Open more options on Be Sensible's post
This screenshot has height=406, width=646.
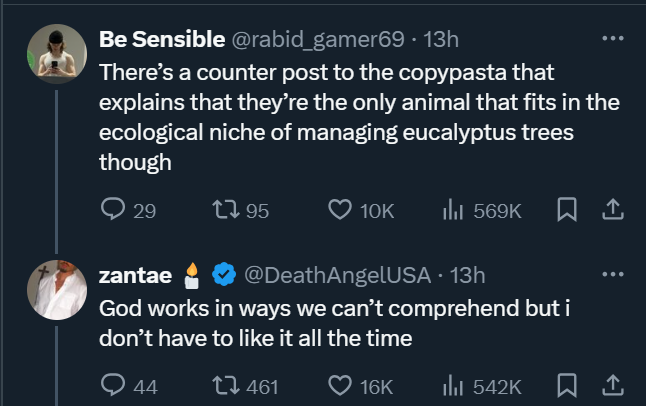click(x=609, y=39)
